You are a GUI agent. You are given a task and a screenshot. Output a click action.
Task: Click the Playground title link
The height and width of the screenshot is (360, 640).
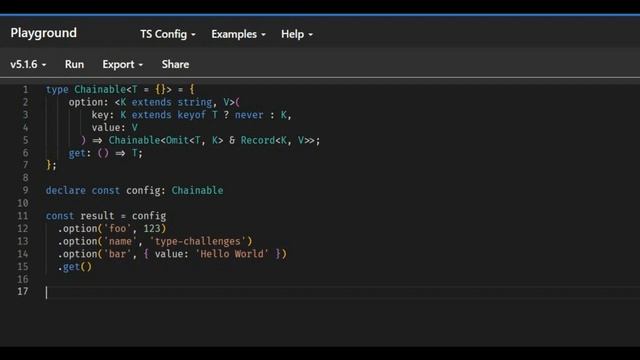[x=44, y=33]
